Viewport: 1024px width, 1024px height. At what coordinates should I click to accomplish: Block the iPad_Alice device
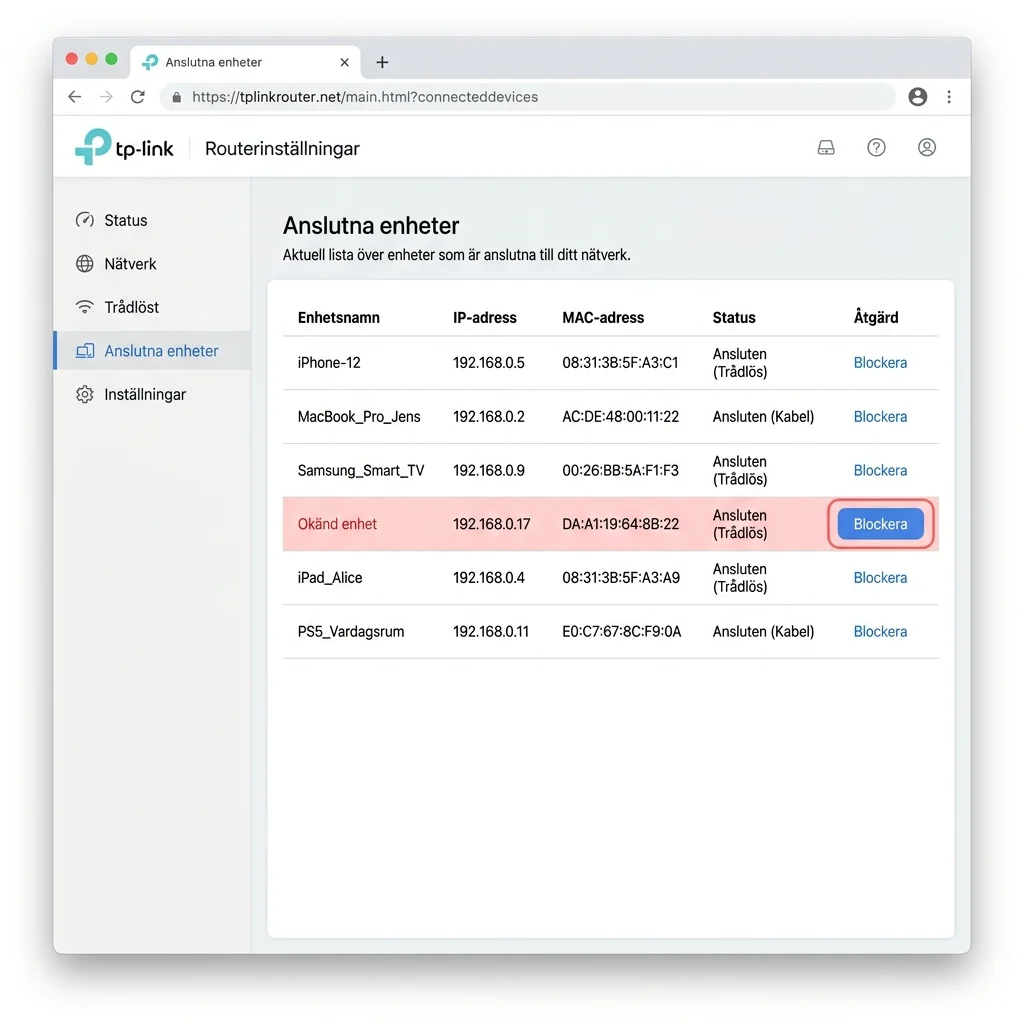pyautogui.click(x=880, y=578)
